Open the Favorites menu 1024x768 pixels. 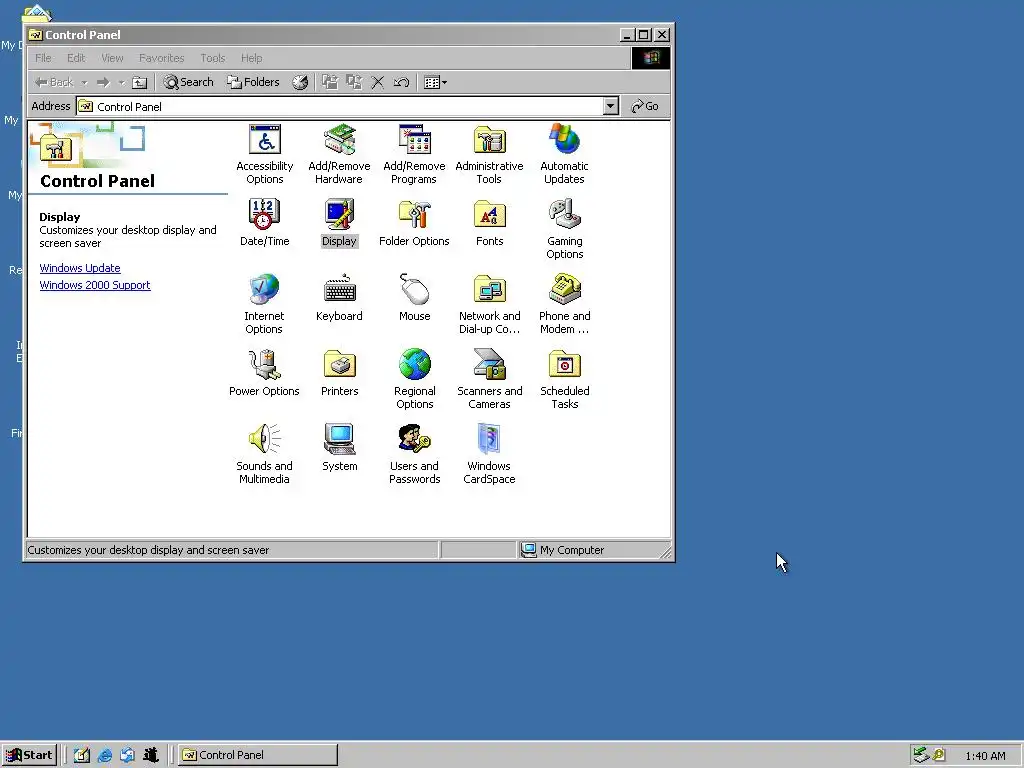(x=161, y=58)
